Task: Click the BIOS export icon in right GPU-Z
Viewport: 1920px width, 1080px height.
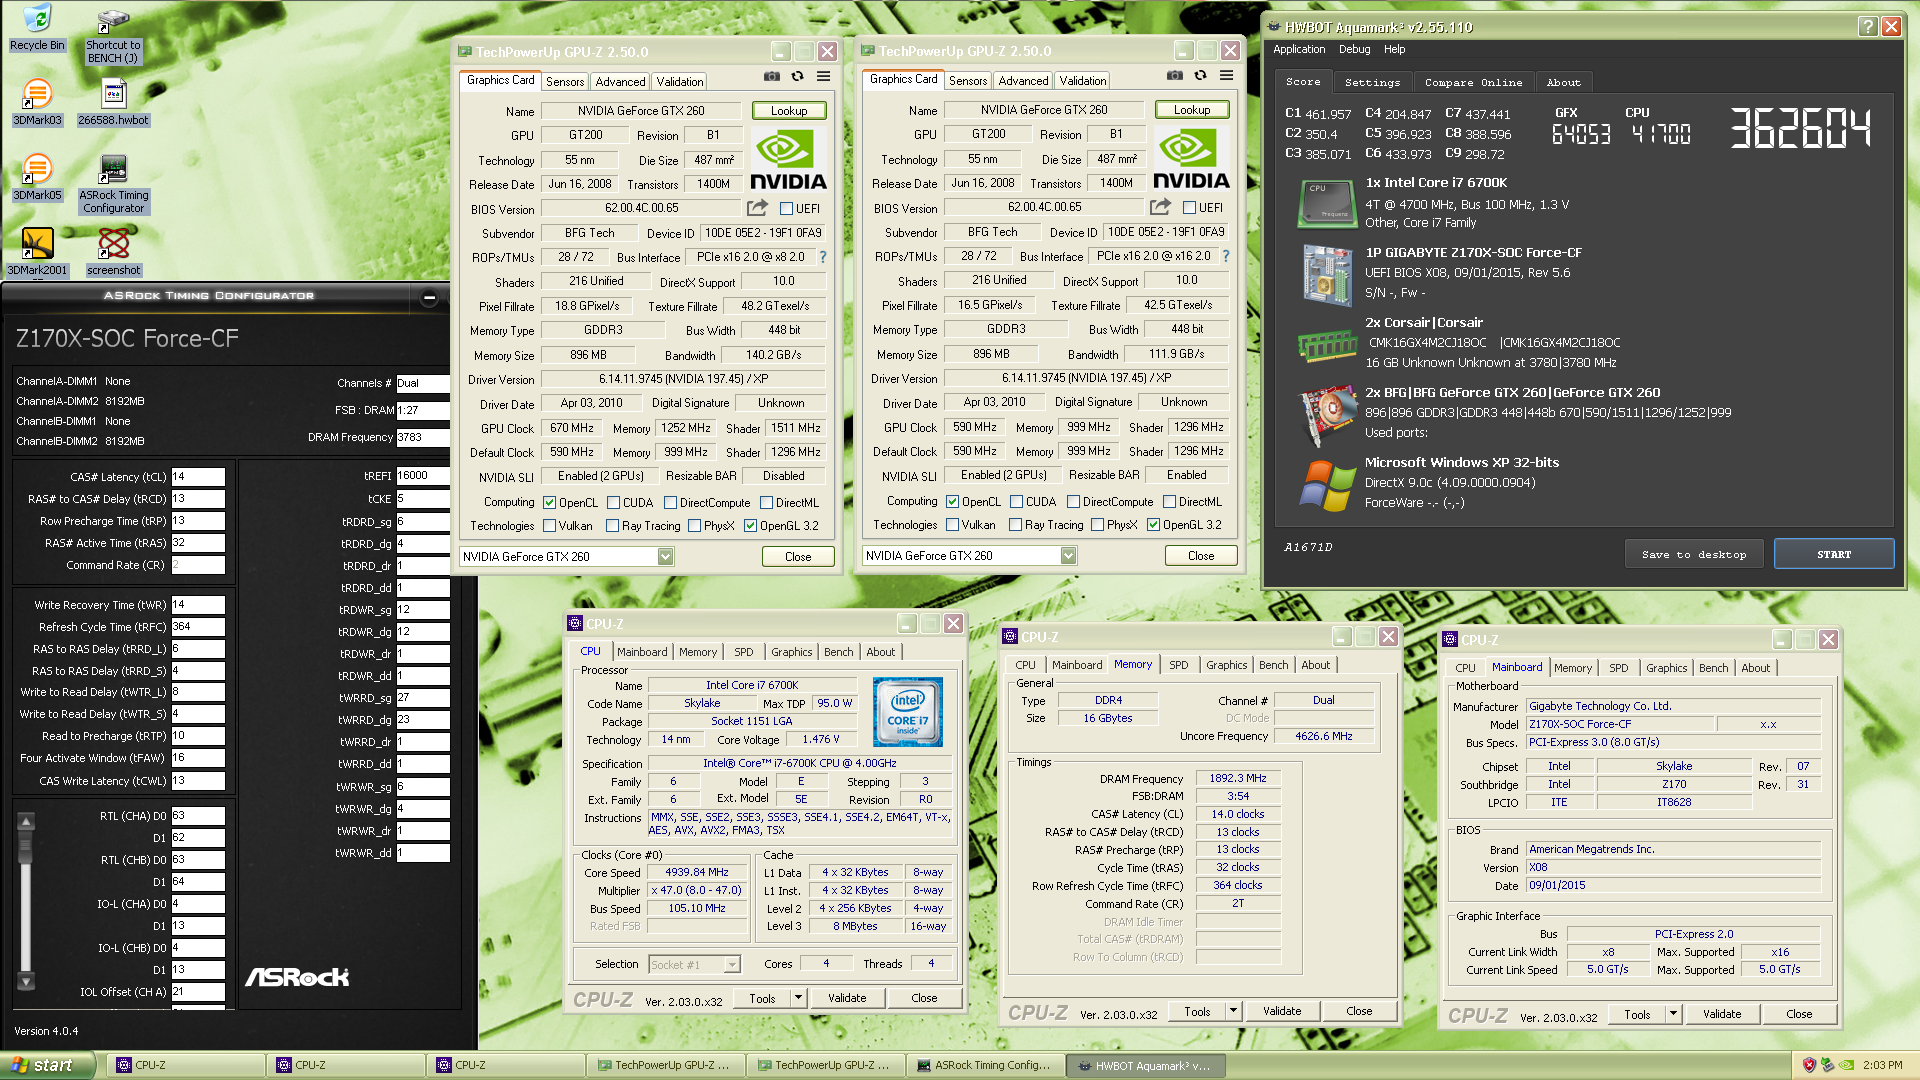Action: point(1160,207)
